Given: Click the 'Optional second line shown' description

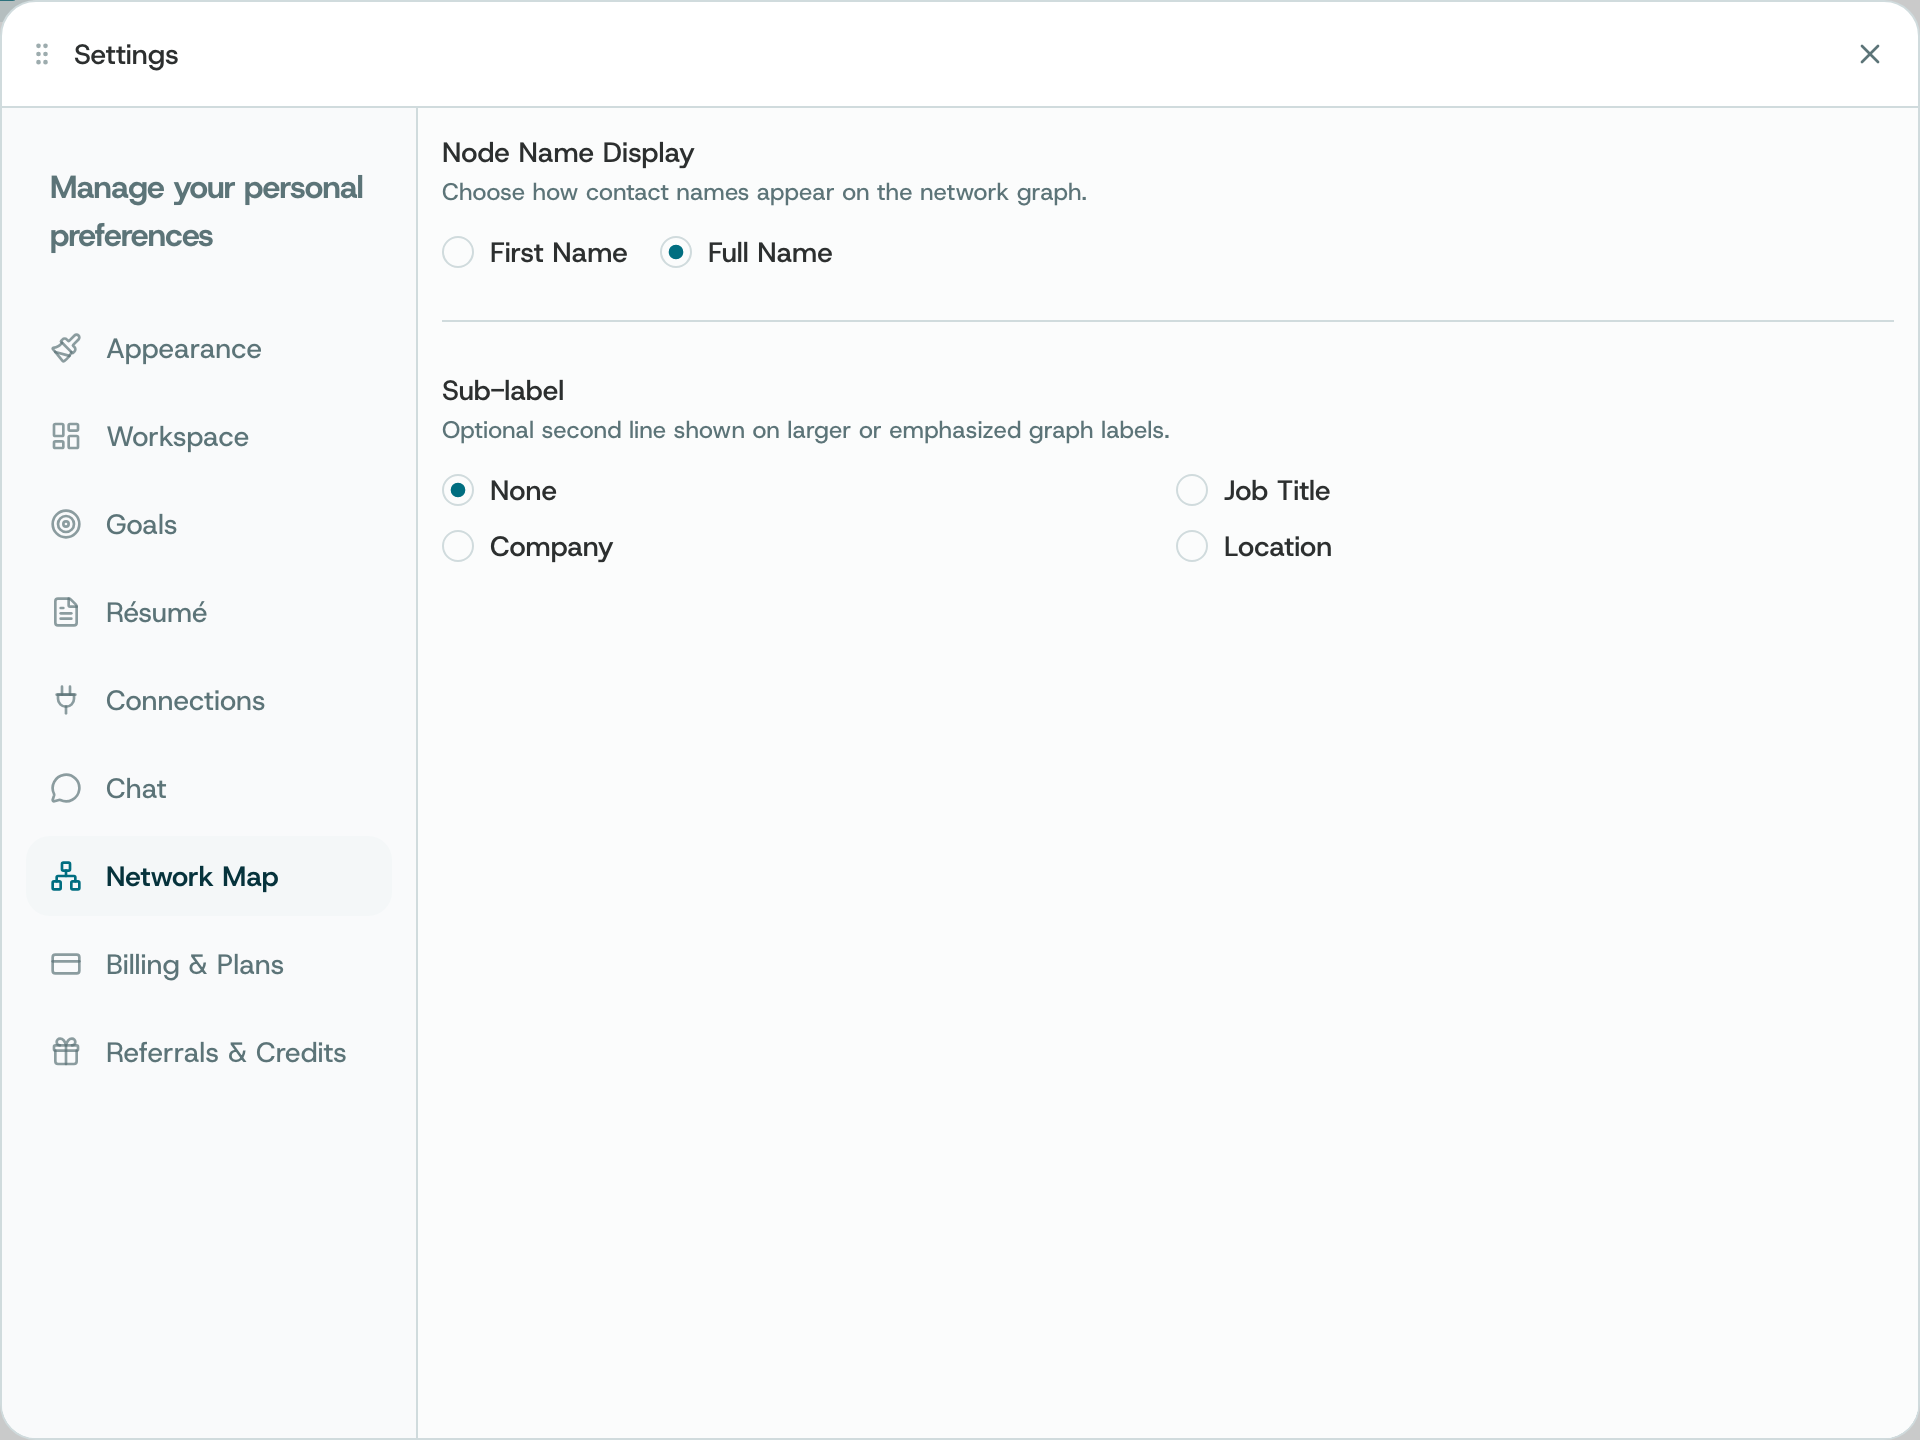Looking at the screenshot, I should click(806, 430).
